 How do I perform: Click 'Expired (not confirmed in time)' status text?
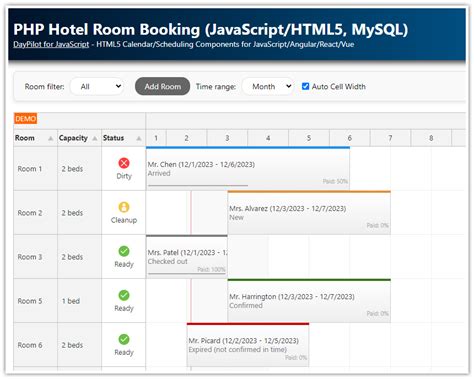click(x=238, y=350)
